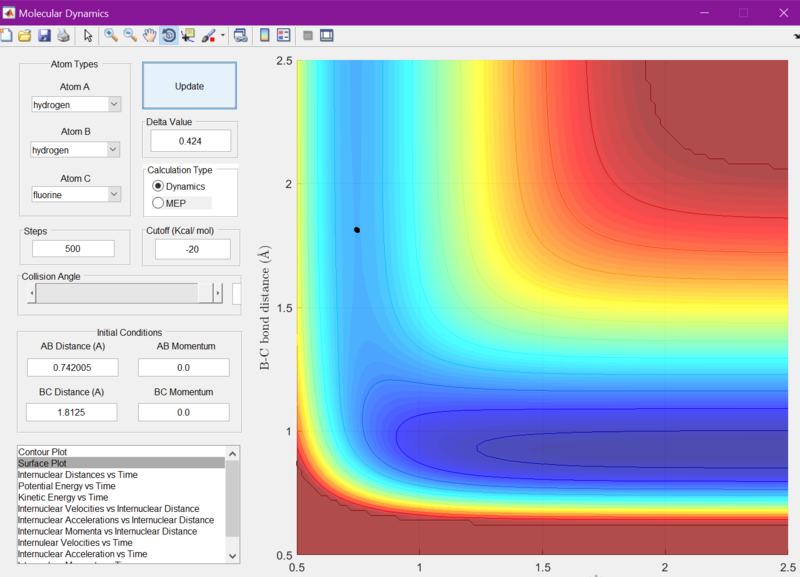Click the Open File folder icon
The height and width of the screenshot is (577, 800).
tap(25, 35)
